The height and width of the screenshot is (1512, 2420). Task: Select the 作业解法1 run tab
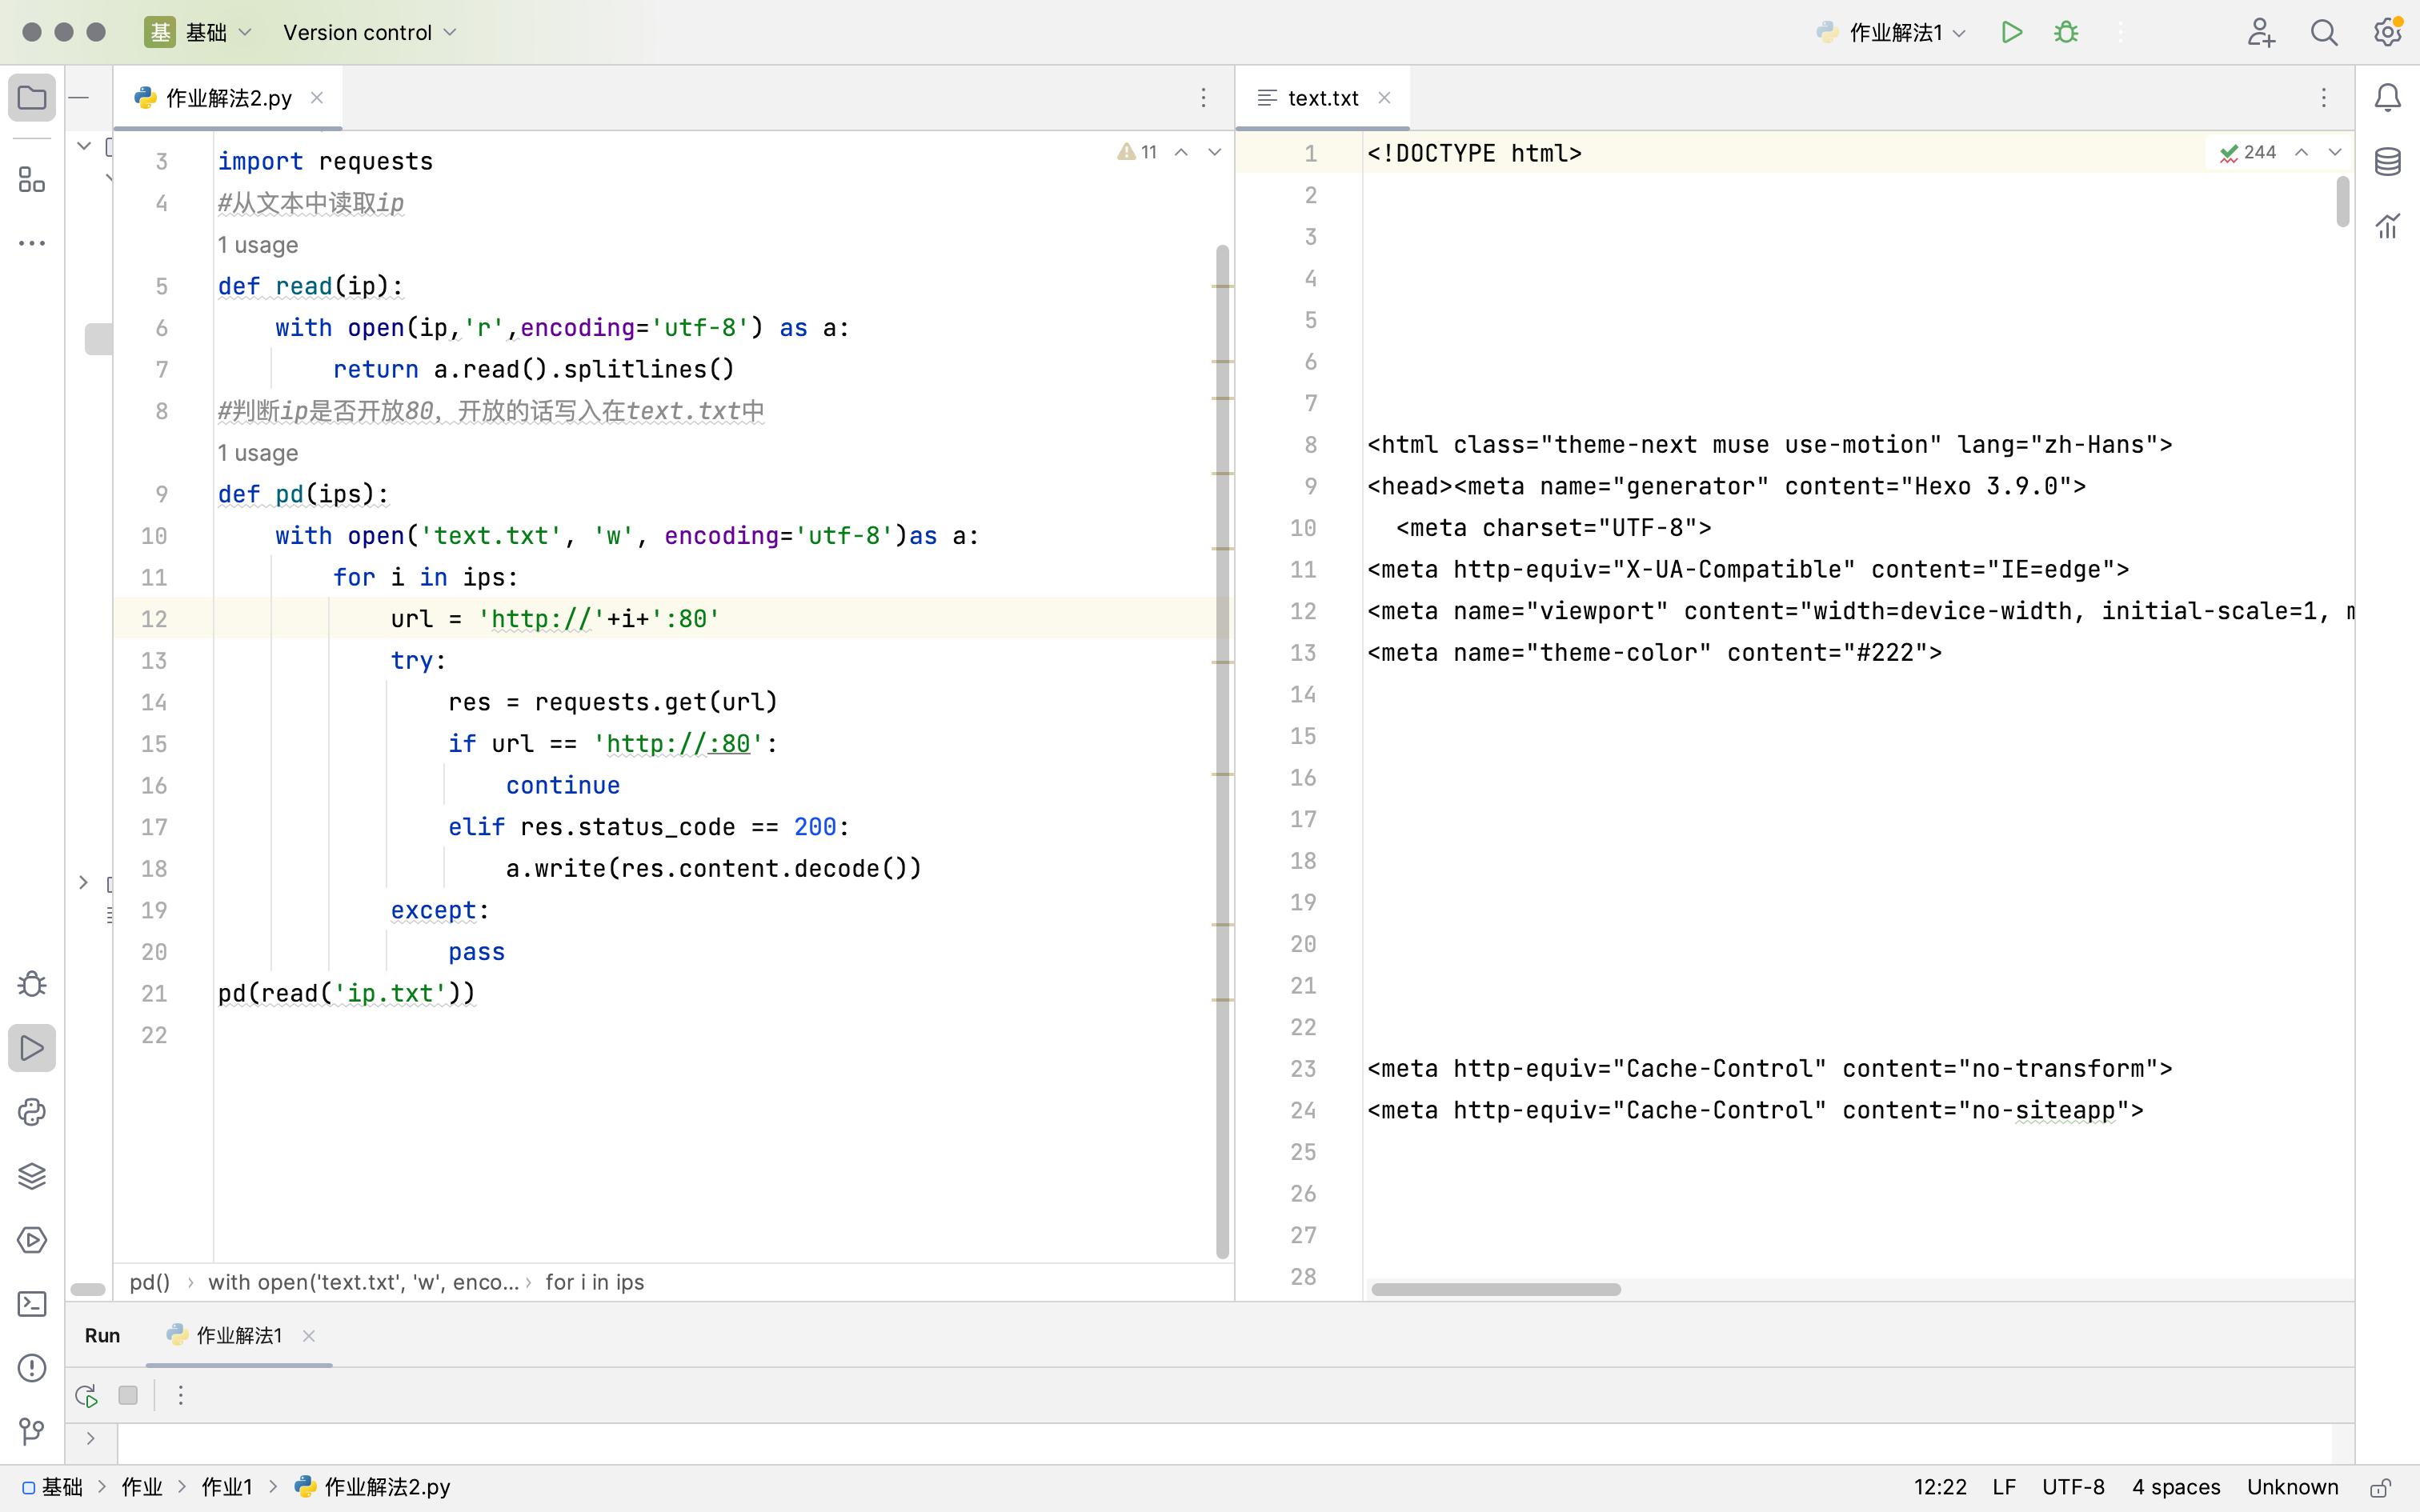point(238,1335)
